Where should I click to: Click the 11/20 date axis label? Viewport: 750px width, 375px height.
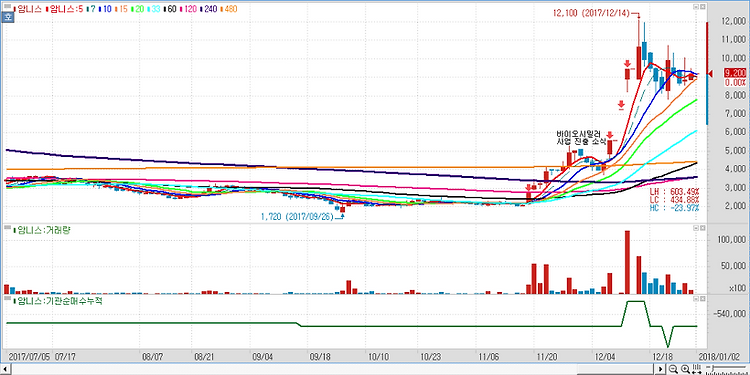tap(548, 357)
